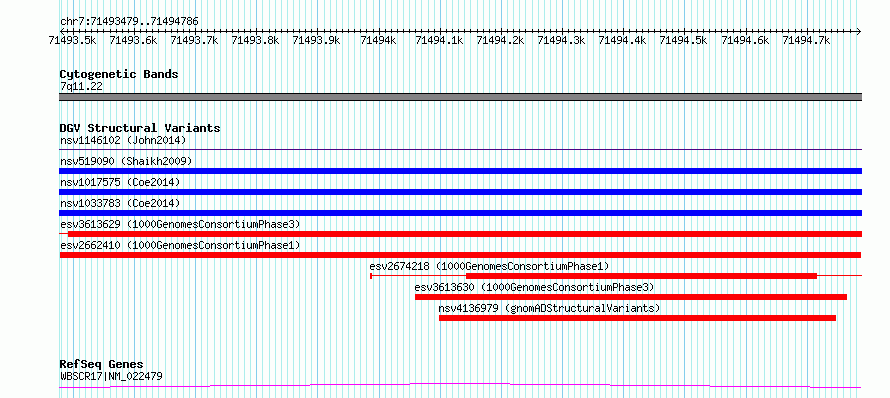Select the esv2662410 red variant bar
The width and height of the screenshot is (890, 398).
coord(460,255)
